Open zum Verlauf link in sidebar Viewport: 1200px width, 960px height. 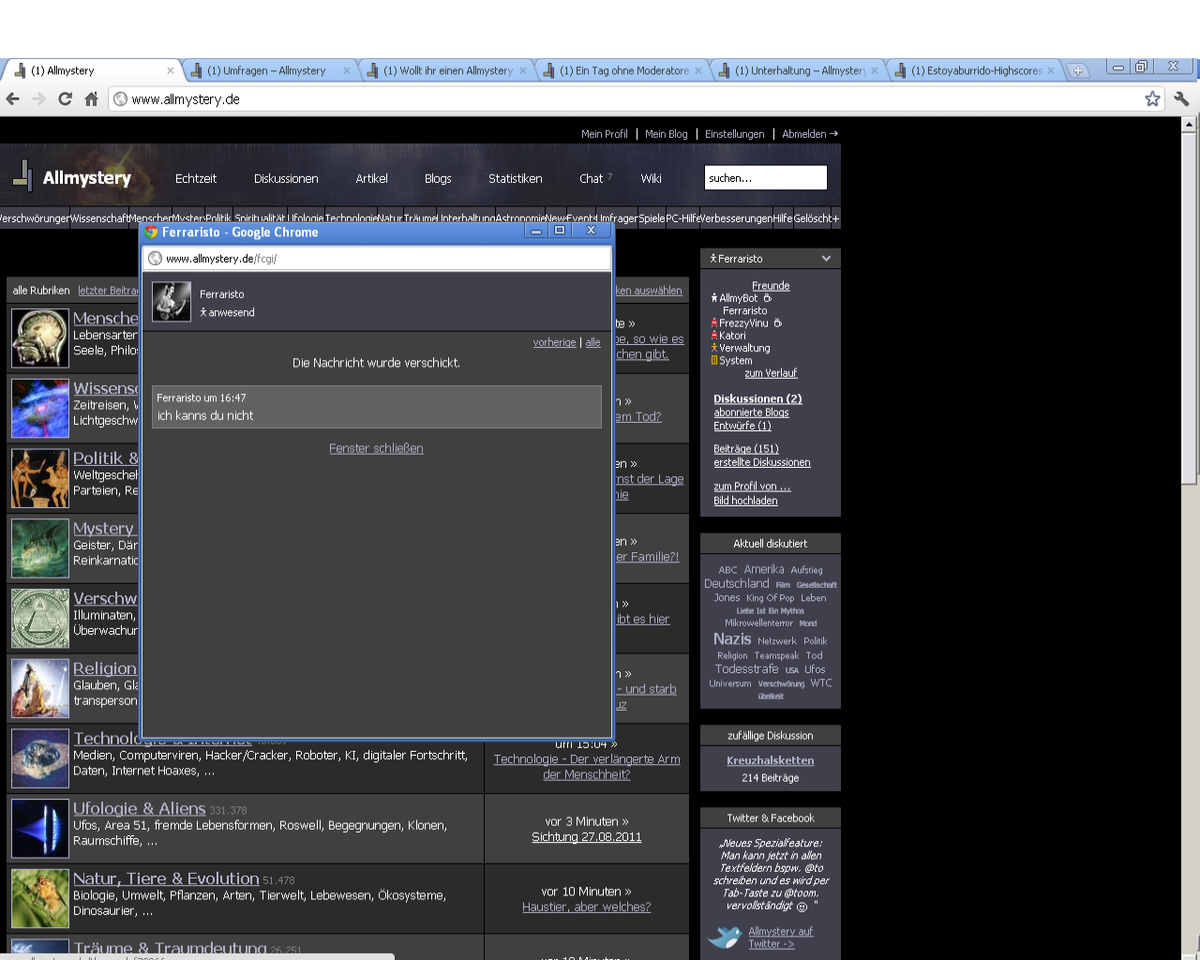point(771,373)
